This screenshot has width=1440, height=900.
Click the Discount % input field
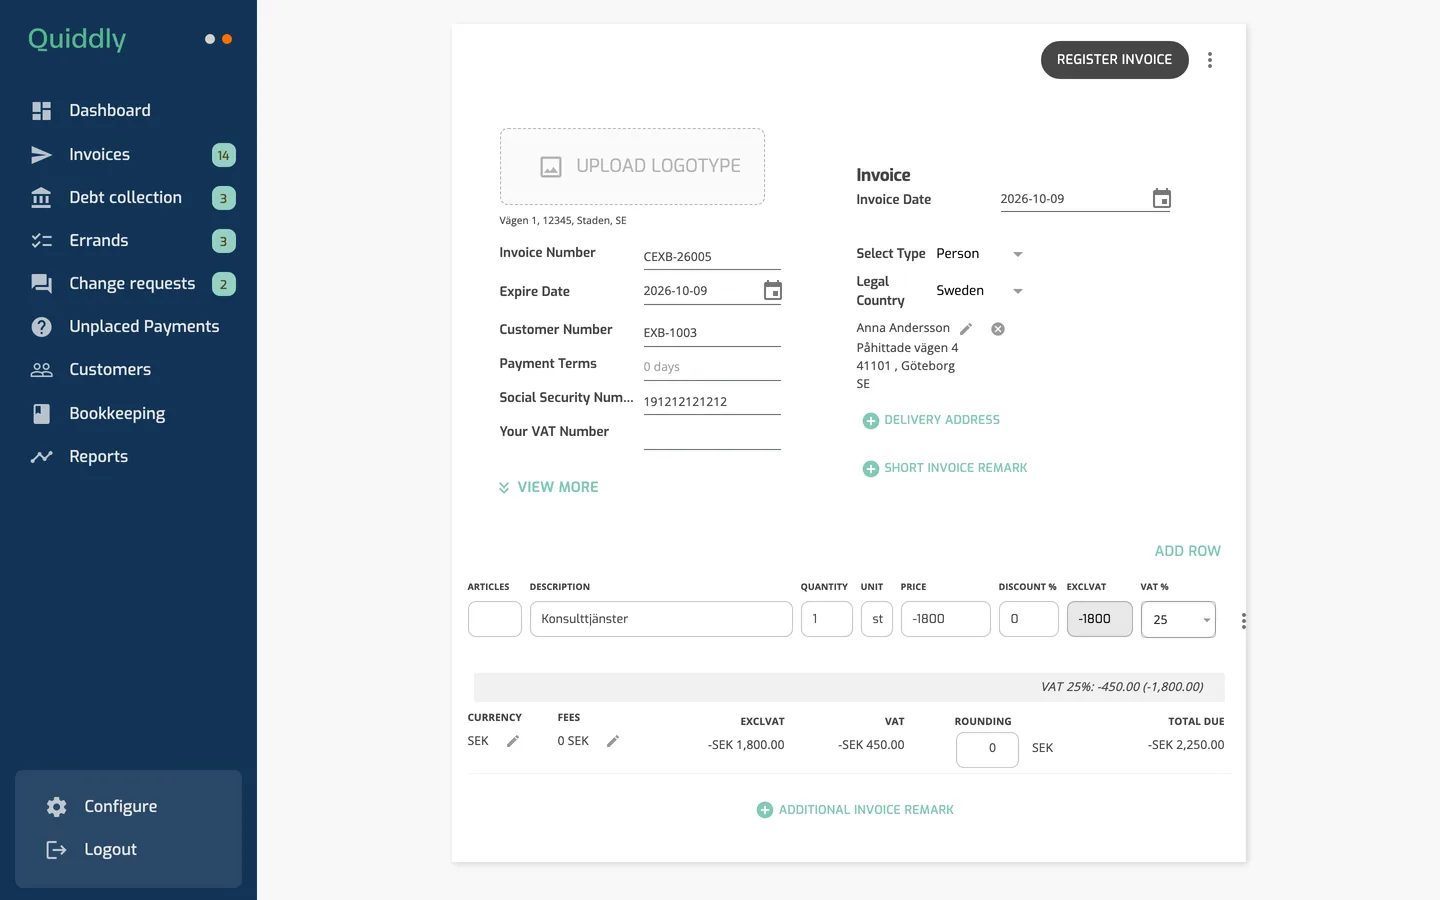1029,619
